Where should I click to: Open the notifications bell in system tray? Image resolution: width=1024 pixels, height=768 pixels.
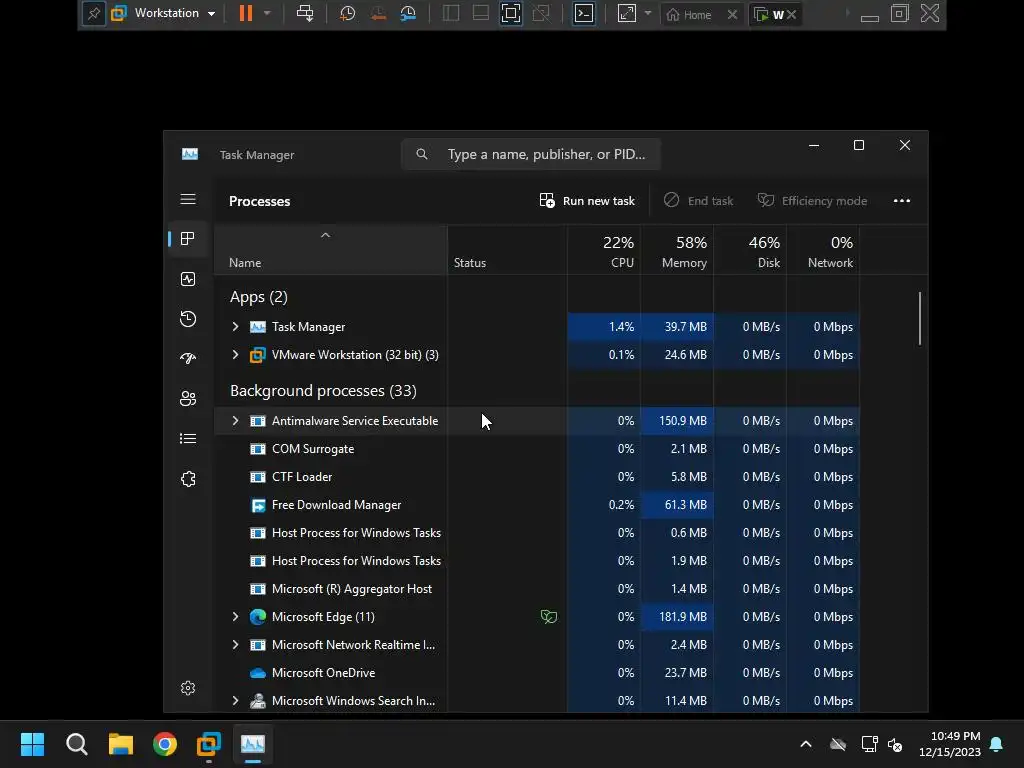pos(997,744)
